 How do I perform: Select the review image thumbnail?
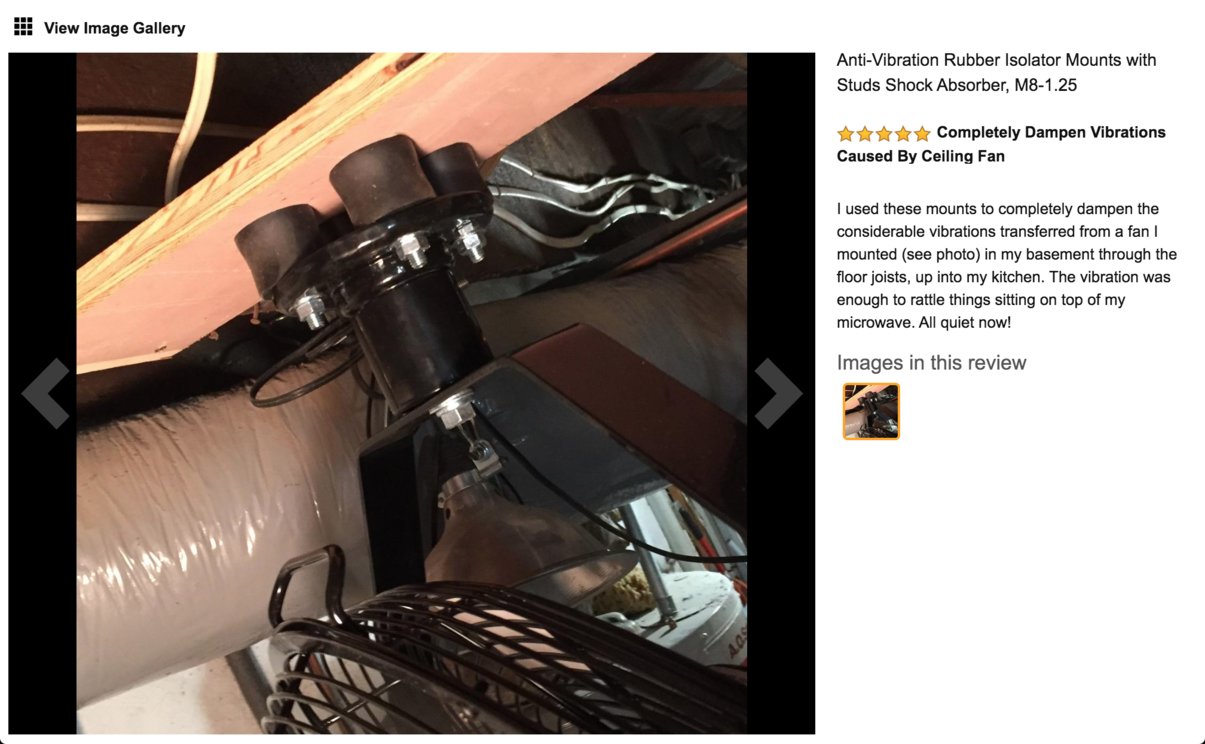871,411
